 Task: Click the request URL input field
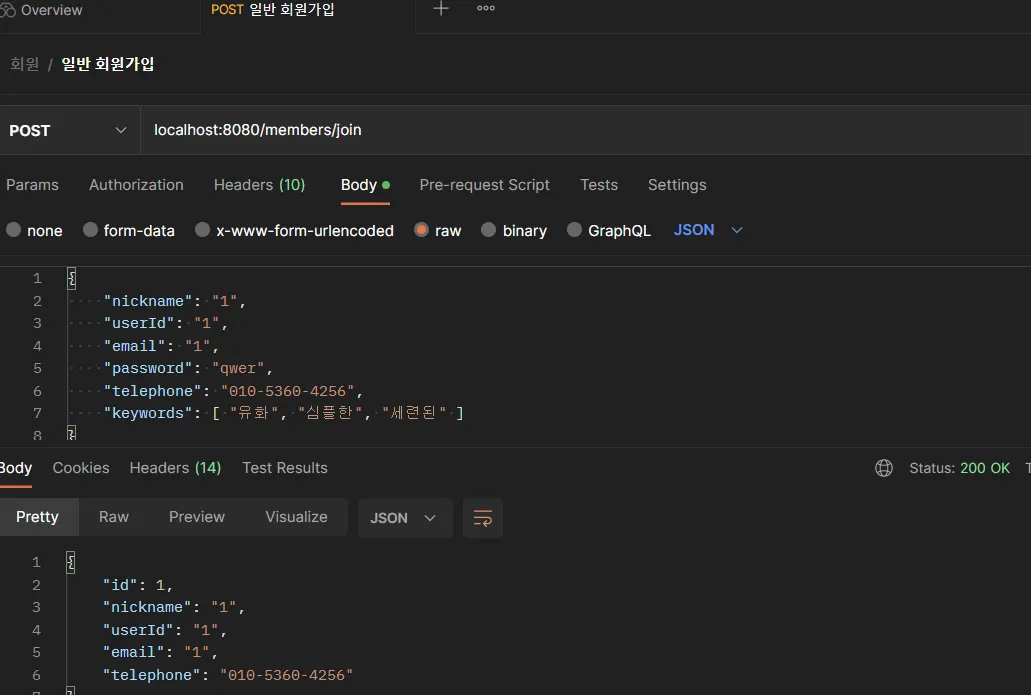coord(580,131)
